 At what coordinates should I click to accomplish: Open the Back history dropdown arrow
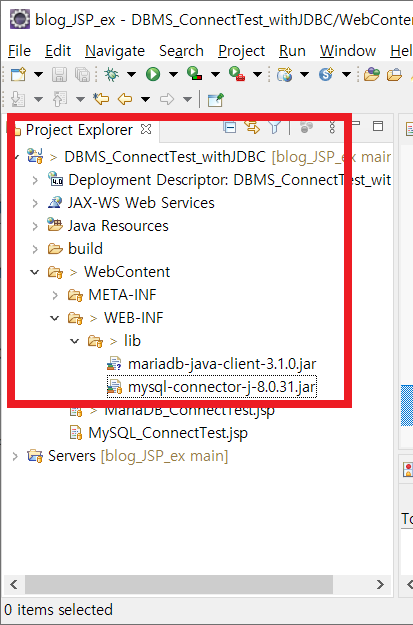tap(146, 99)
